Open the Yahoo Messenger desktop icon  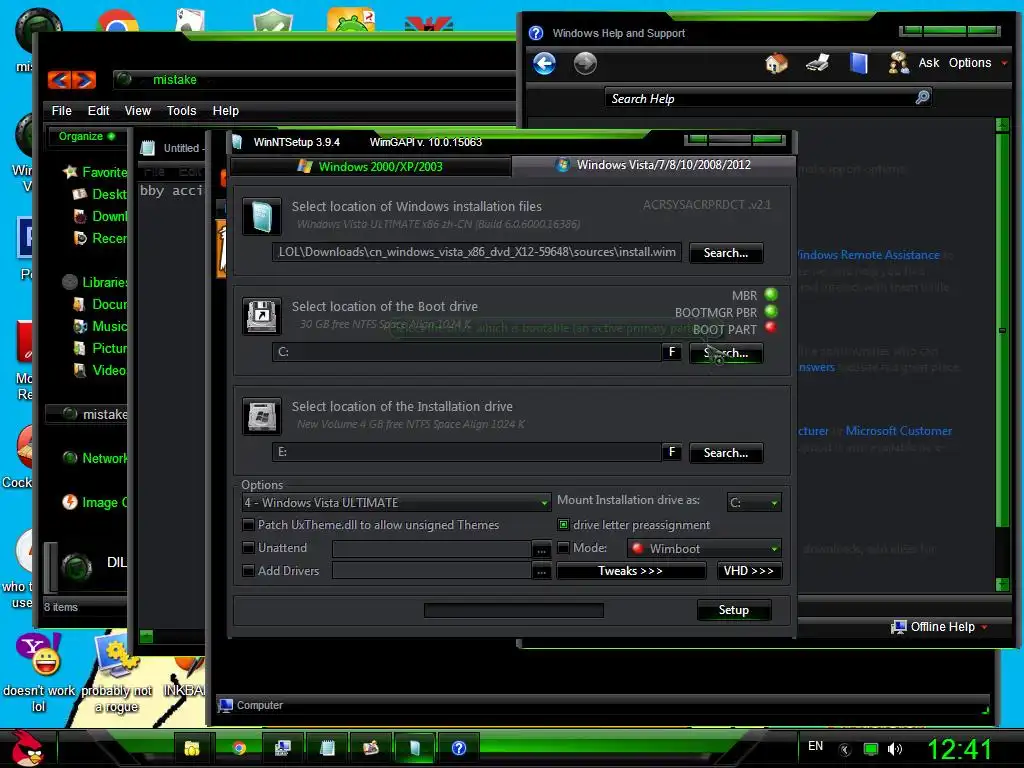click(x=39, y=654)
